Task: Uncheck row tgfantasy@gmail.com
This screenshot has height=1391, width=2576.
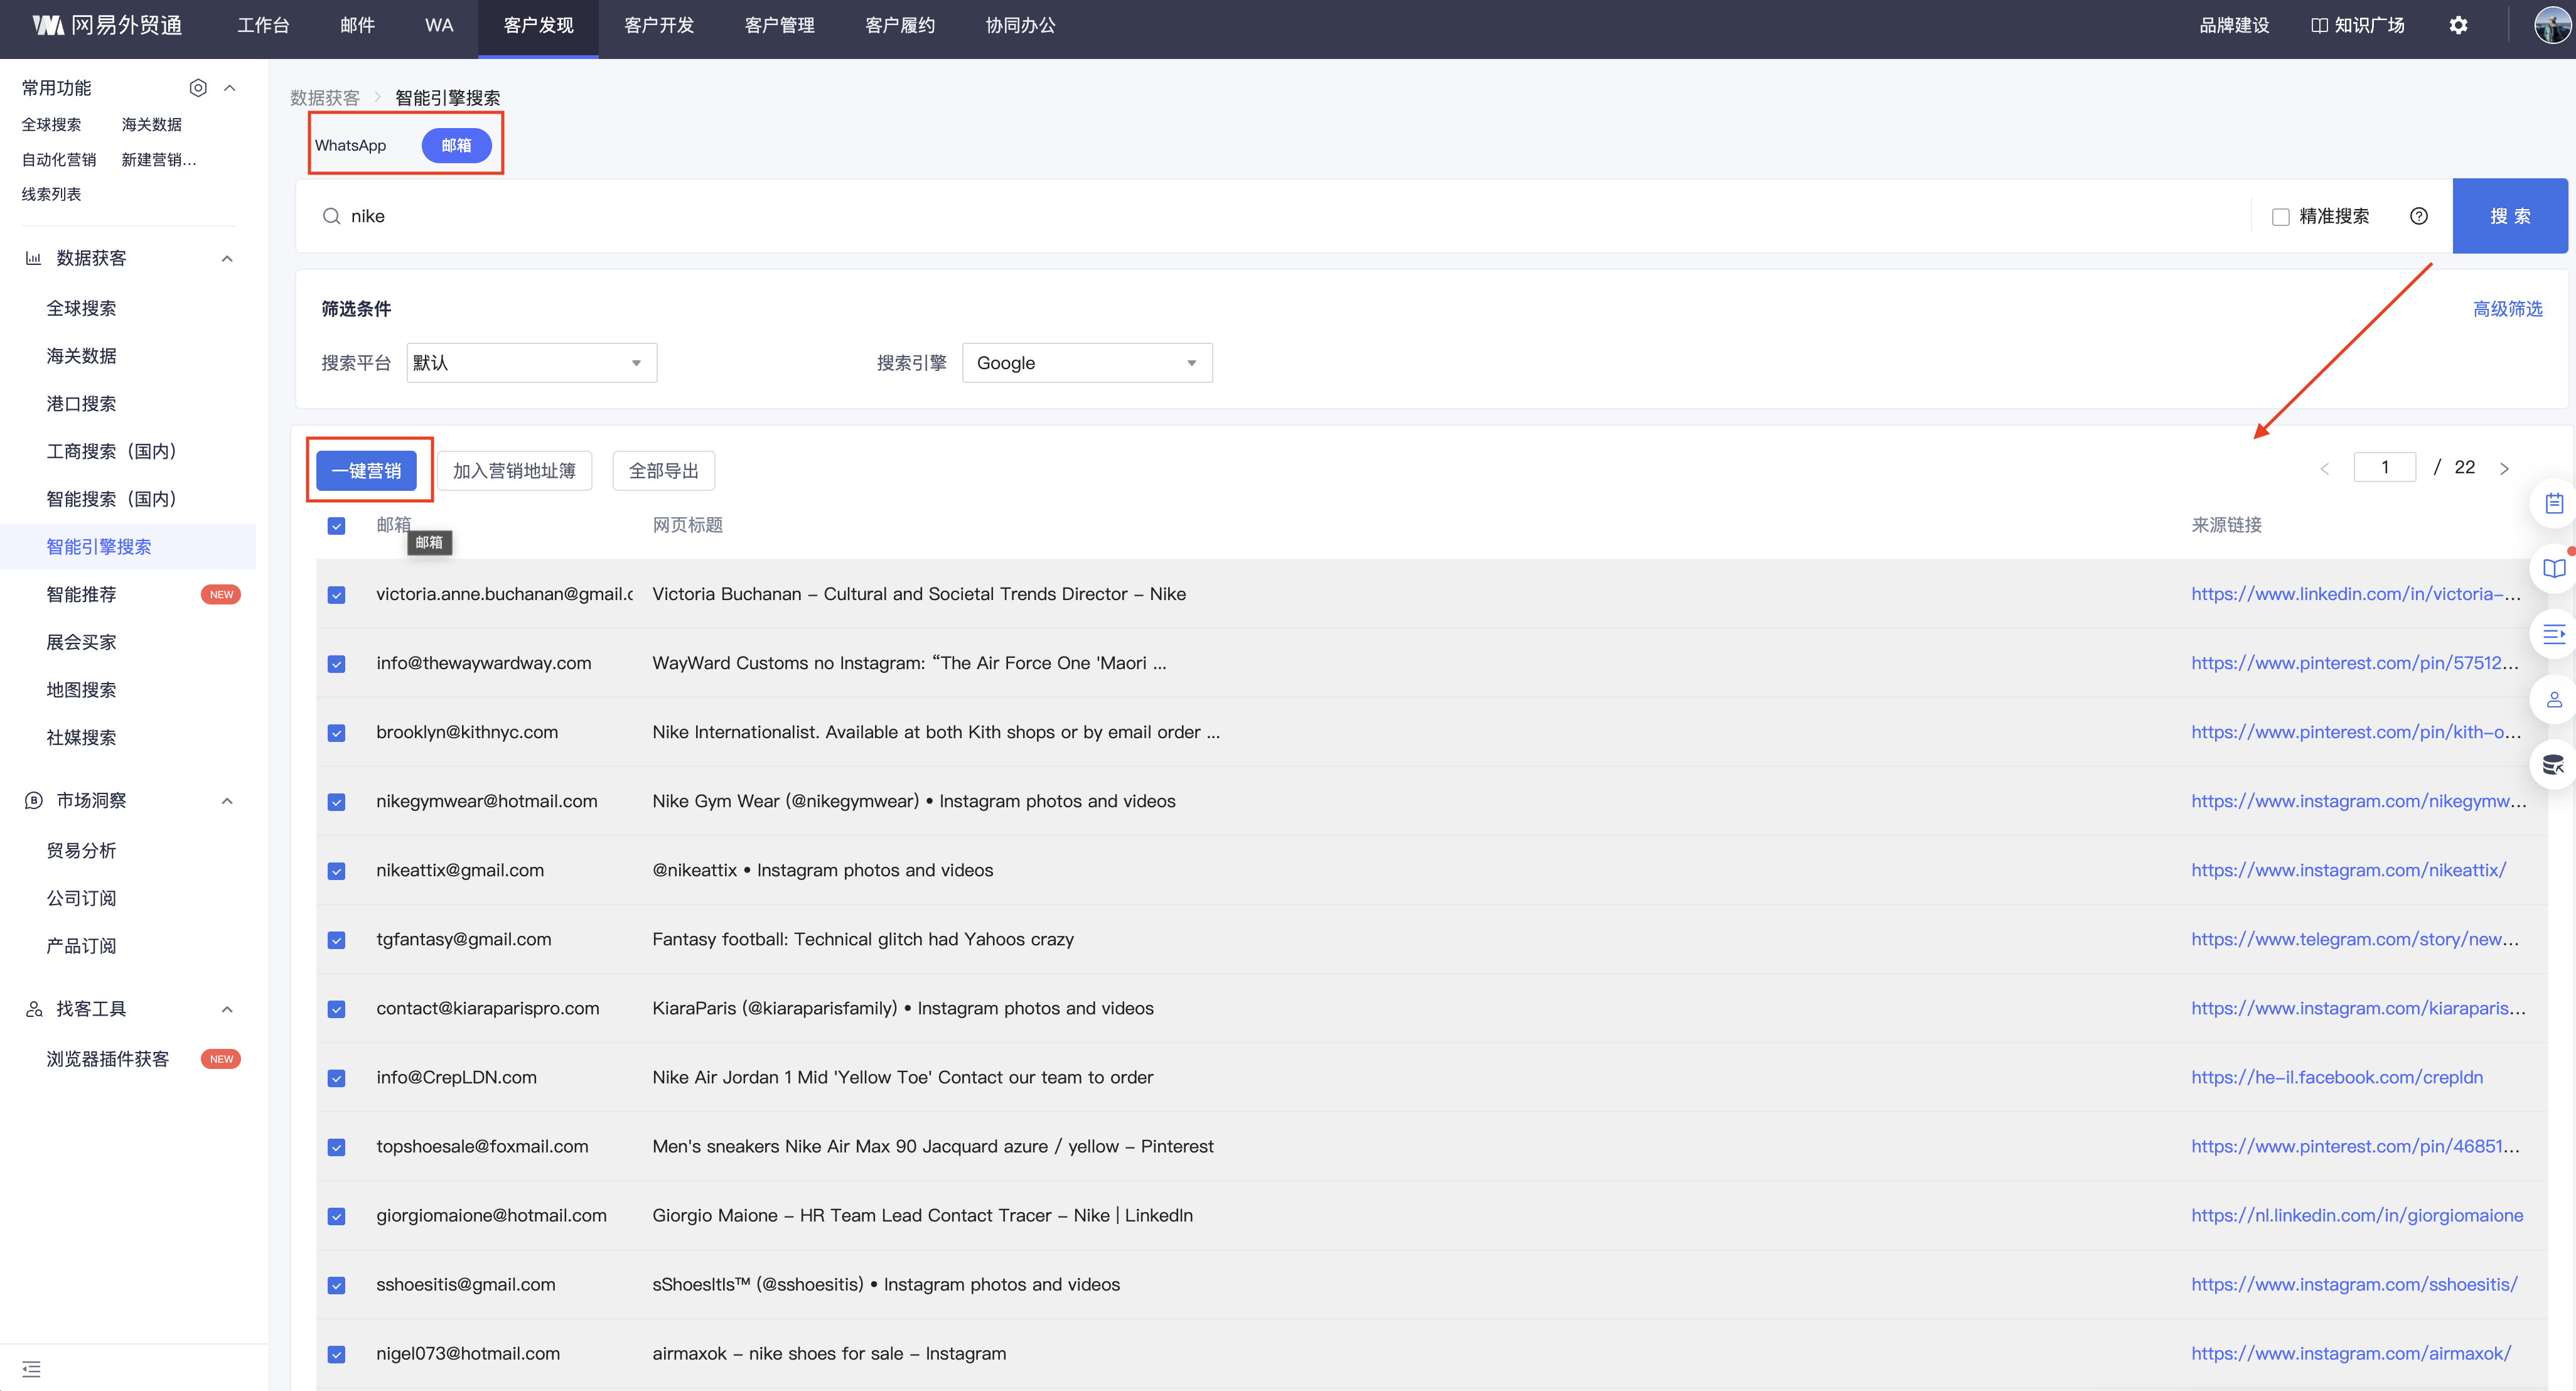Action: pyautogui.click(x=336, y=940)
